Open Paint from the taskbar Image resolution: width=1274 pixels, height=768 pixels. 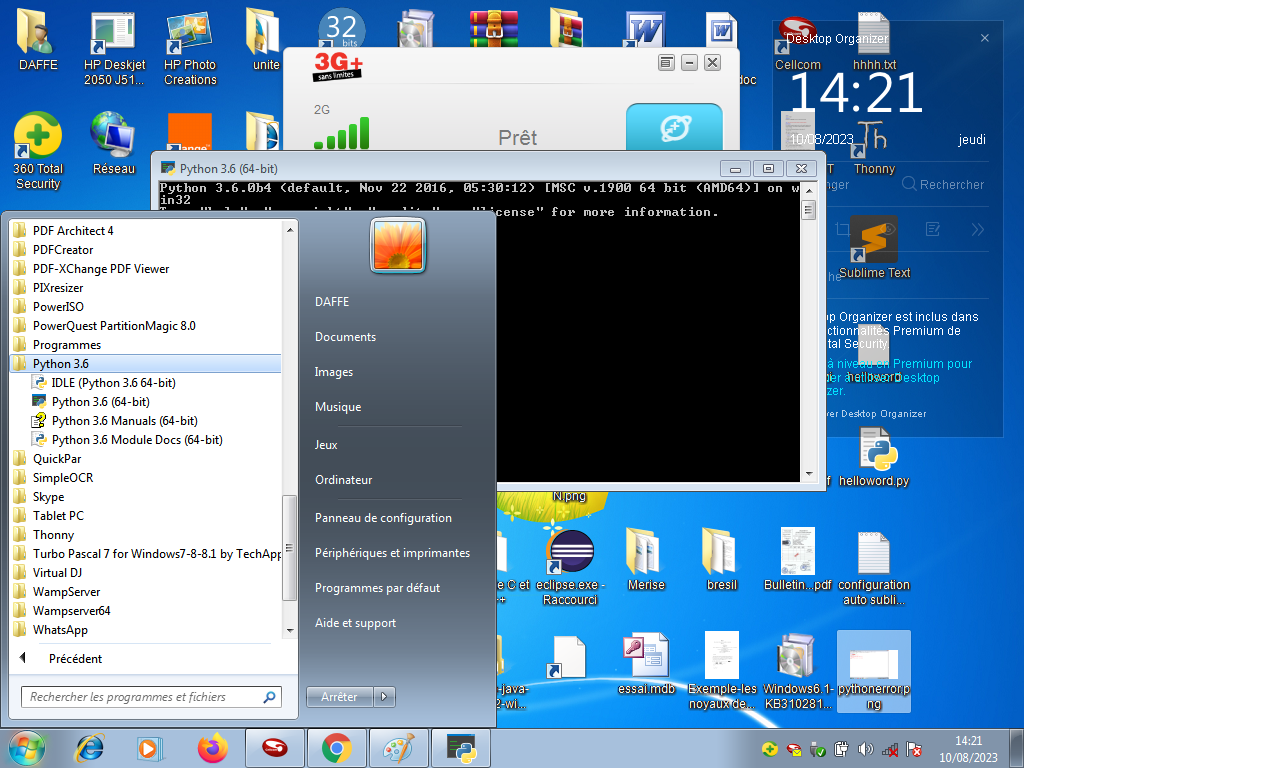398,748
